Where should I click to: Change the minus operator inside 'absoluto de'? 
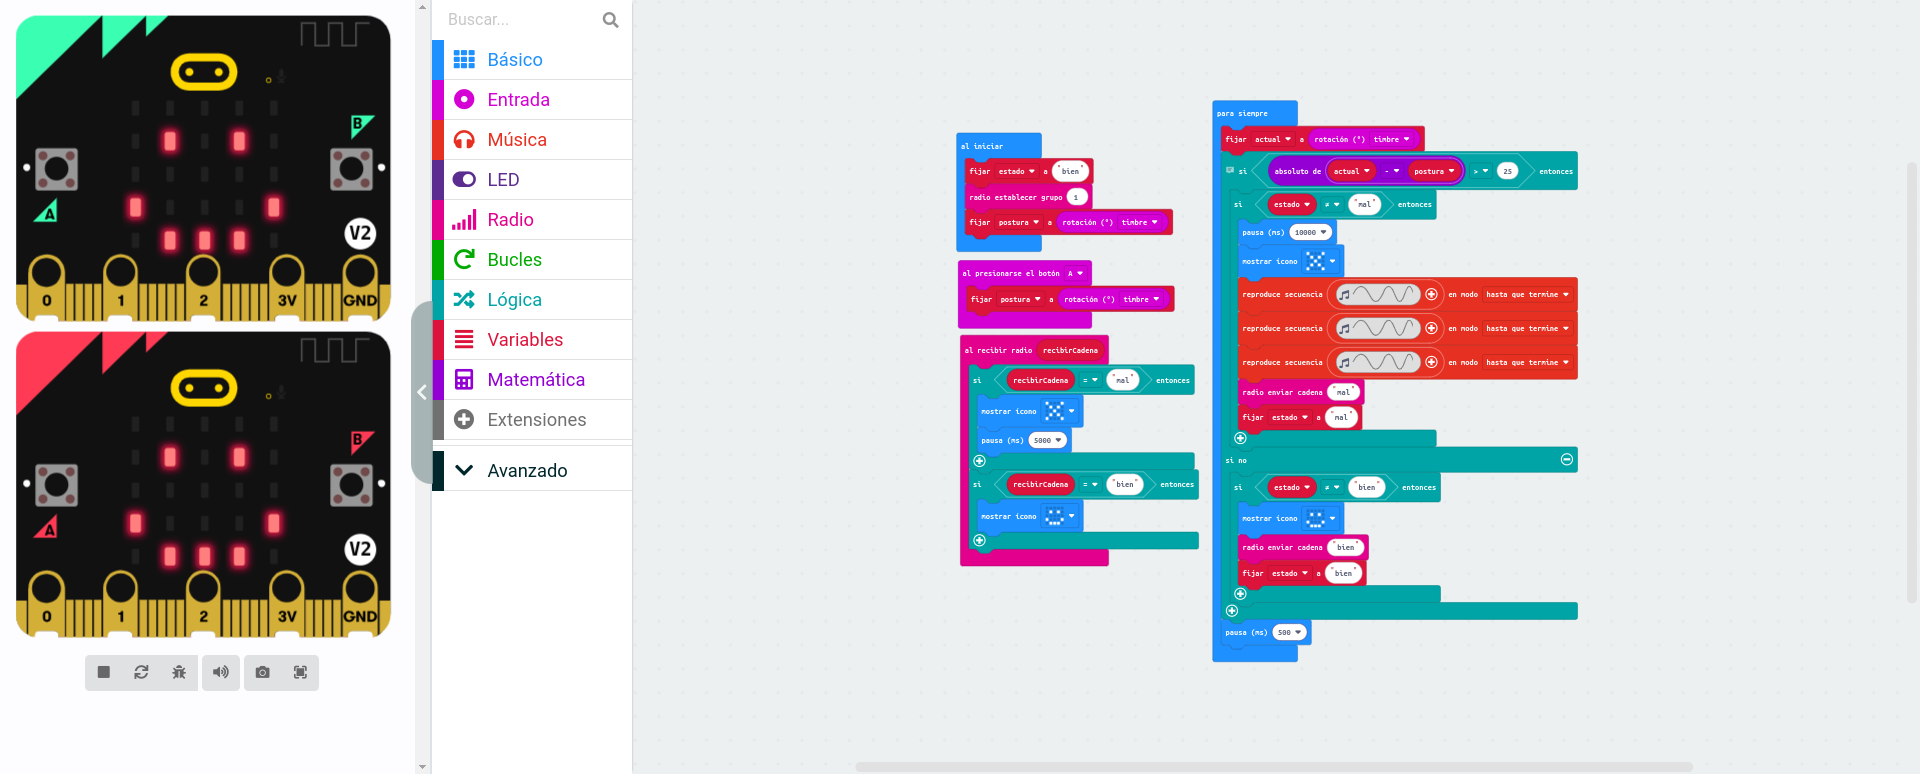pos(1391,171)
